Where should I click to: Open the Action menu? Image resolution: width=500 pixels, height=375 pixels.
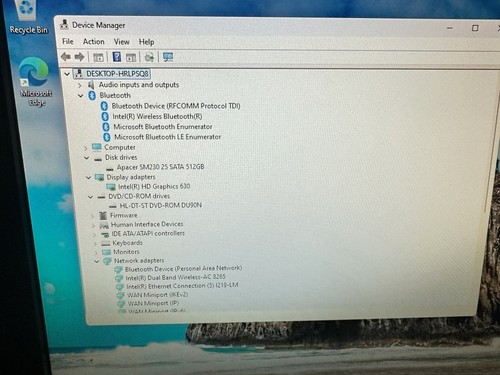click(x=94, y=42)
